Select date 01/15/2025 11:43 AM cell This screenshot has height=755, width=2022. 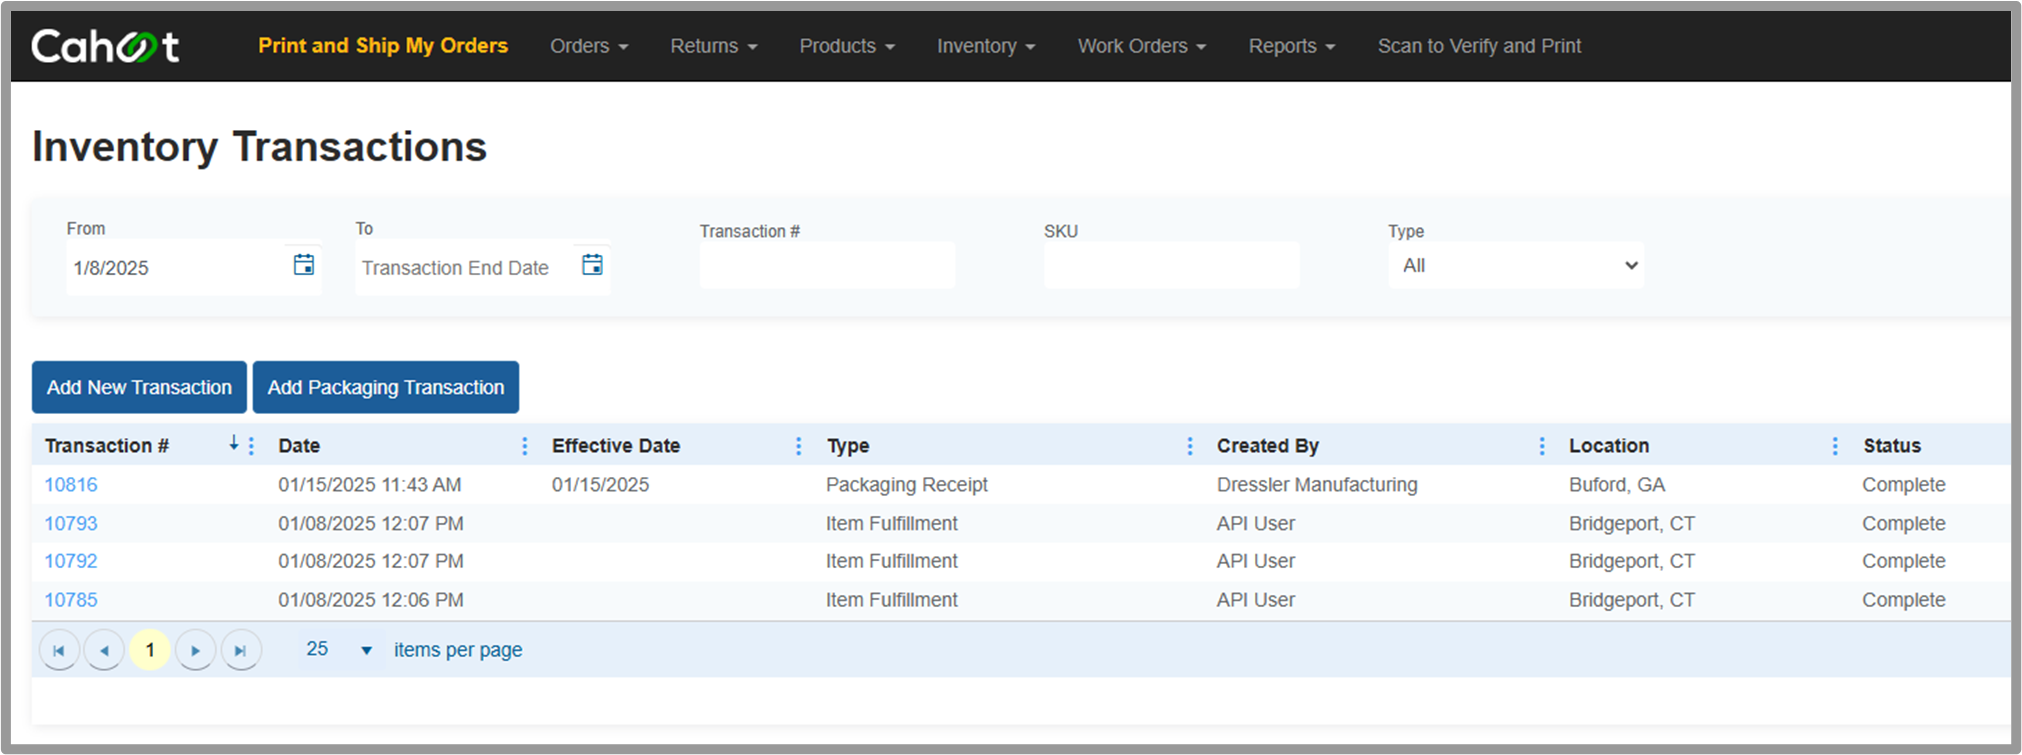[370, 485]
